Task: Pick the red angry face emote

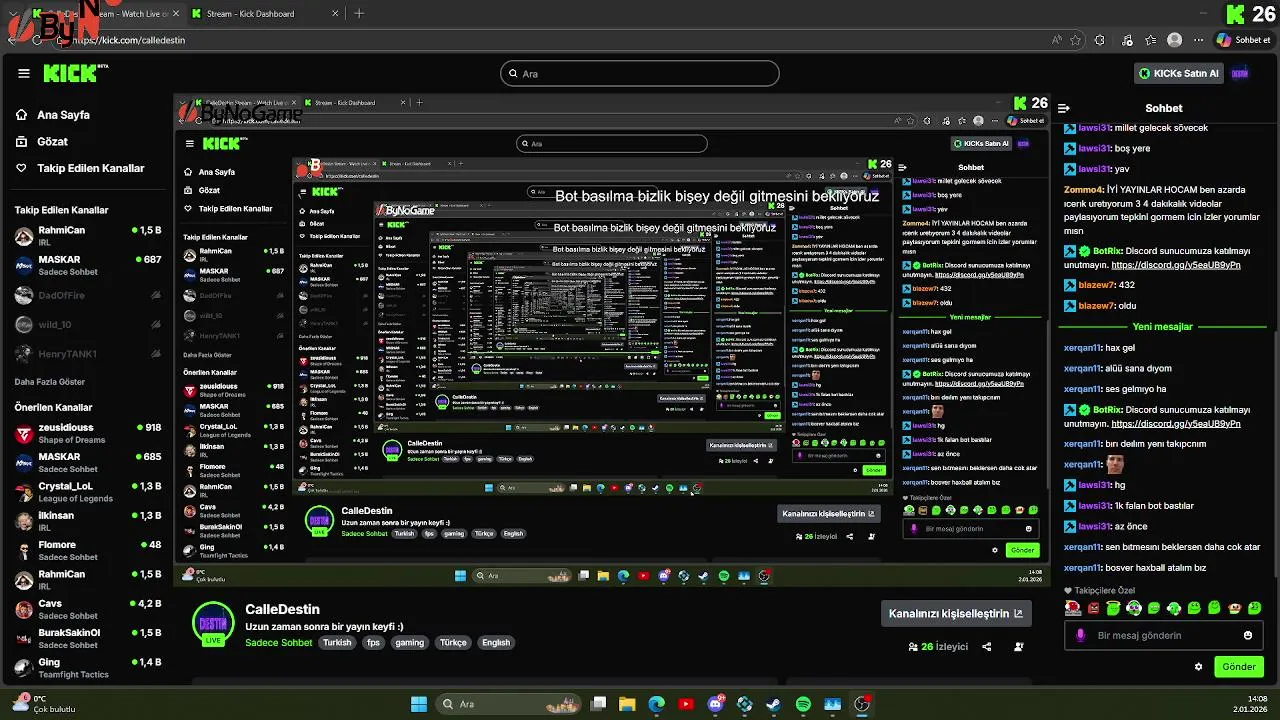Action: (1093, 608)
